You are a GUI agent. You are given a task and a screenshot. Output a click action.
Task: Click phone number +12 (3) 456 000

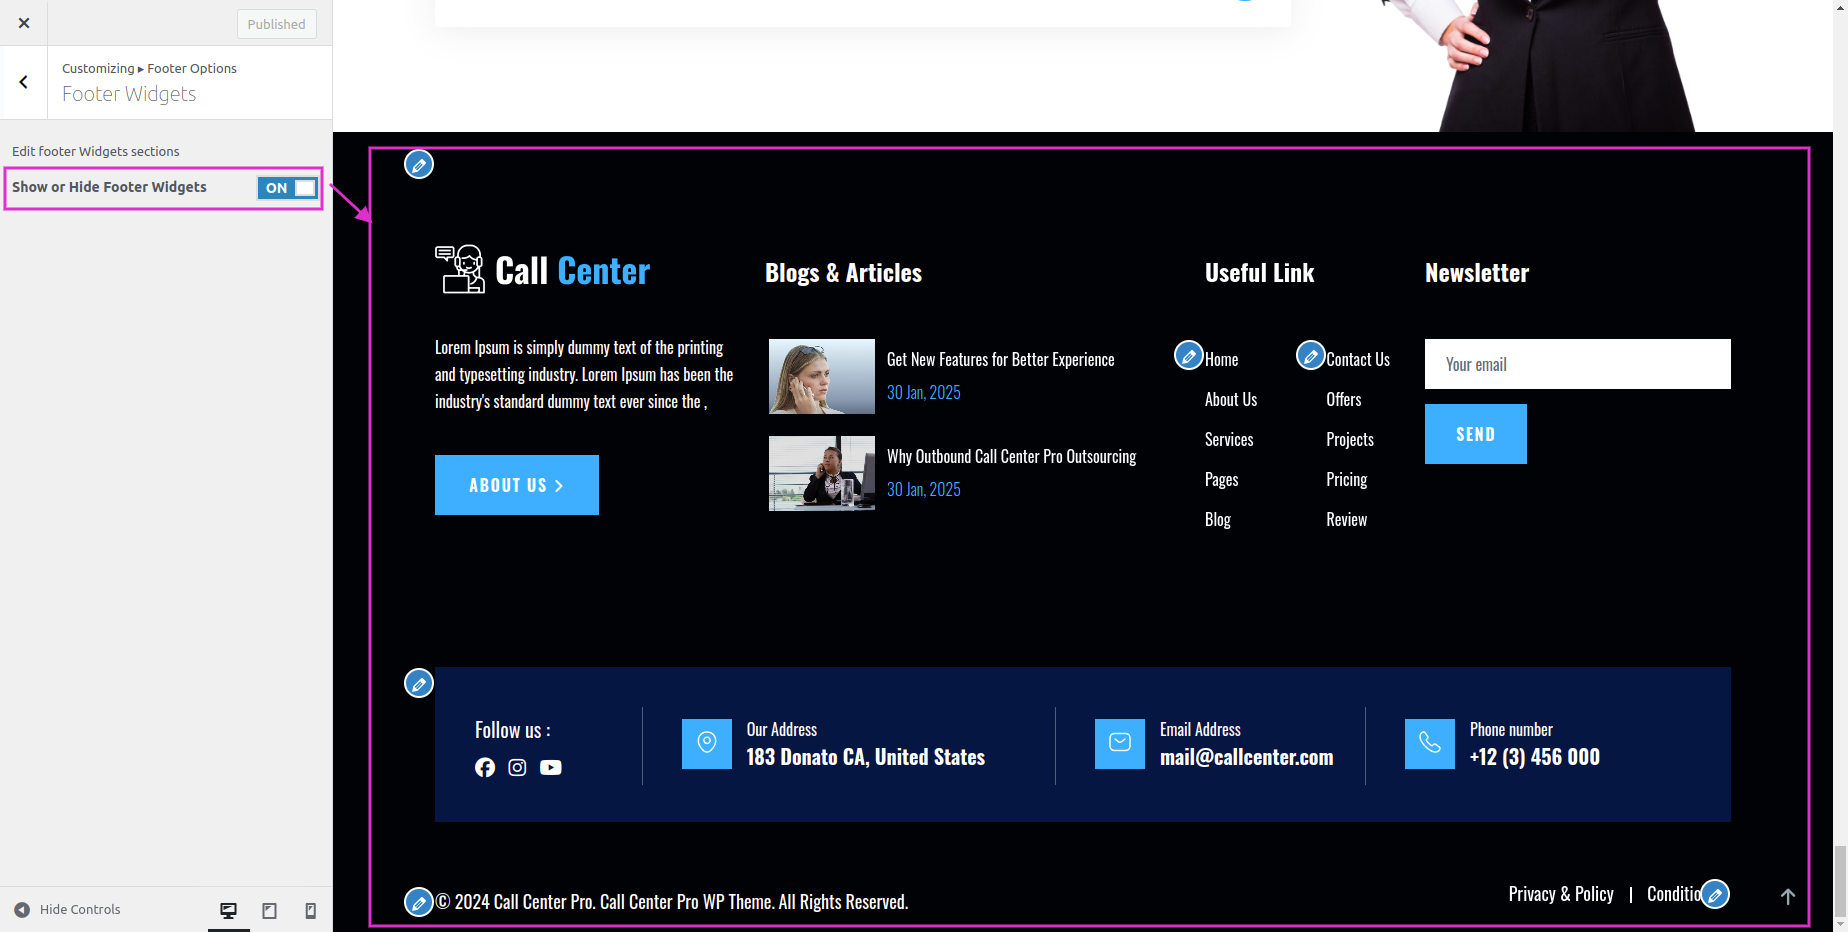(x=1535, y=757)
